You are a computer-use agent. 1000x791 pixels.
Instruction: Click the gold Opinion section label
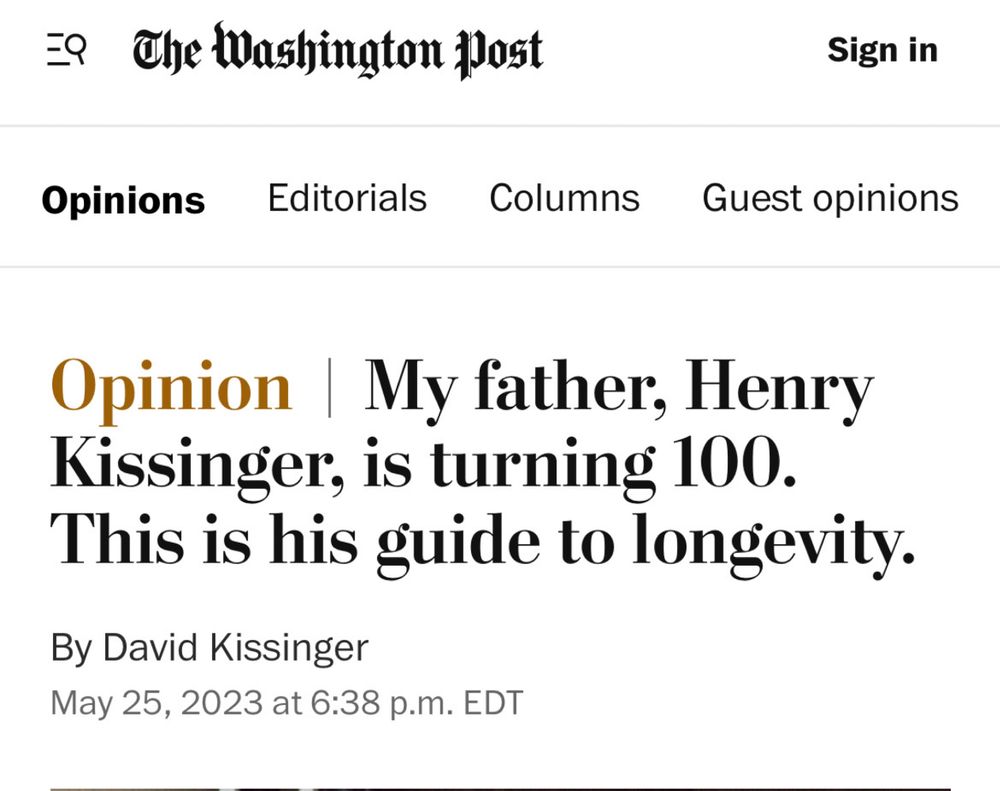coord(172,388)
